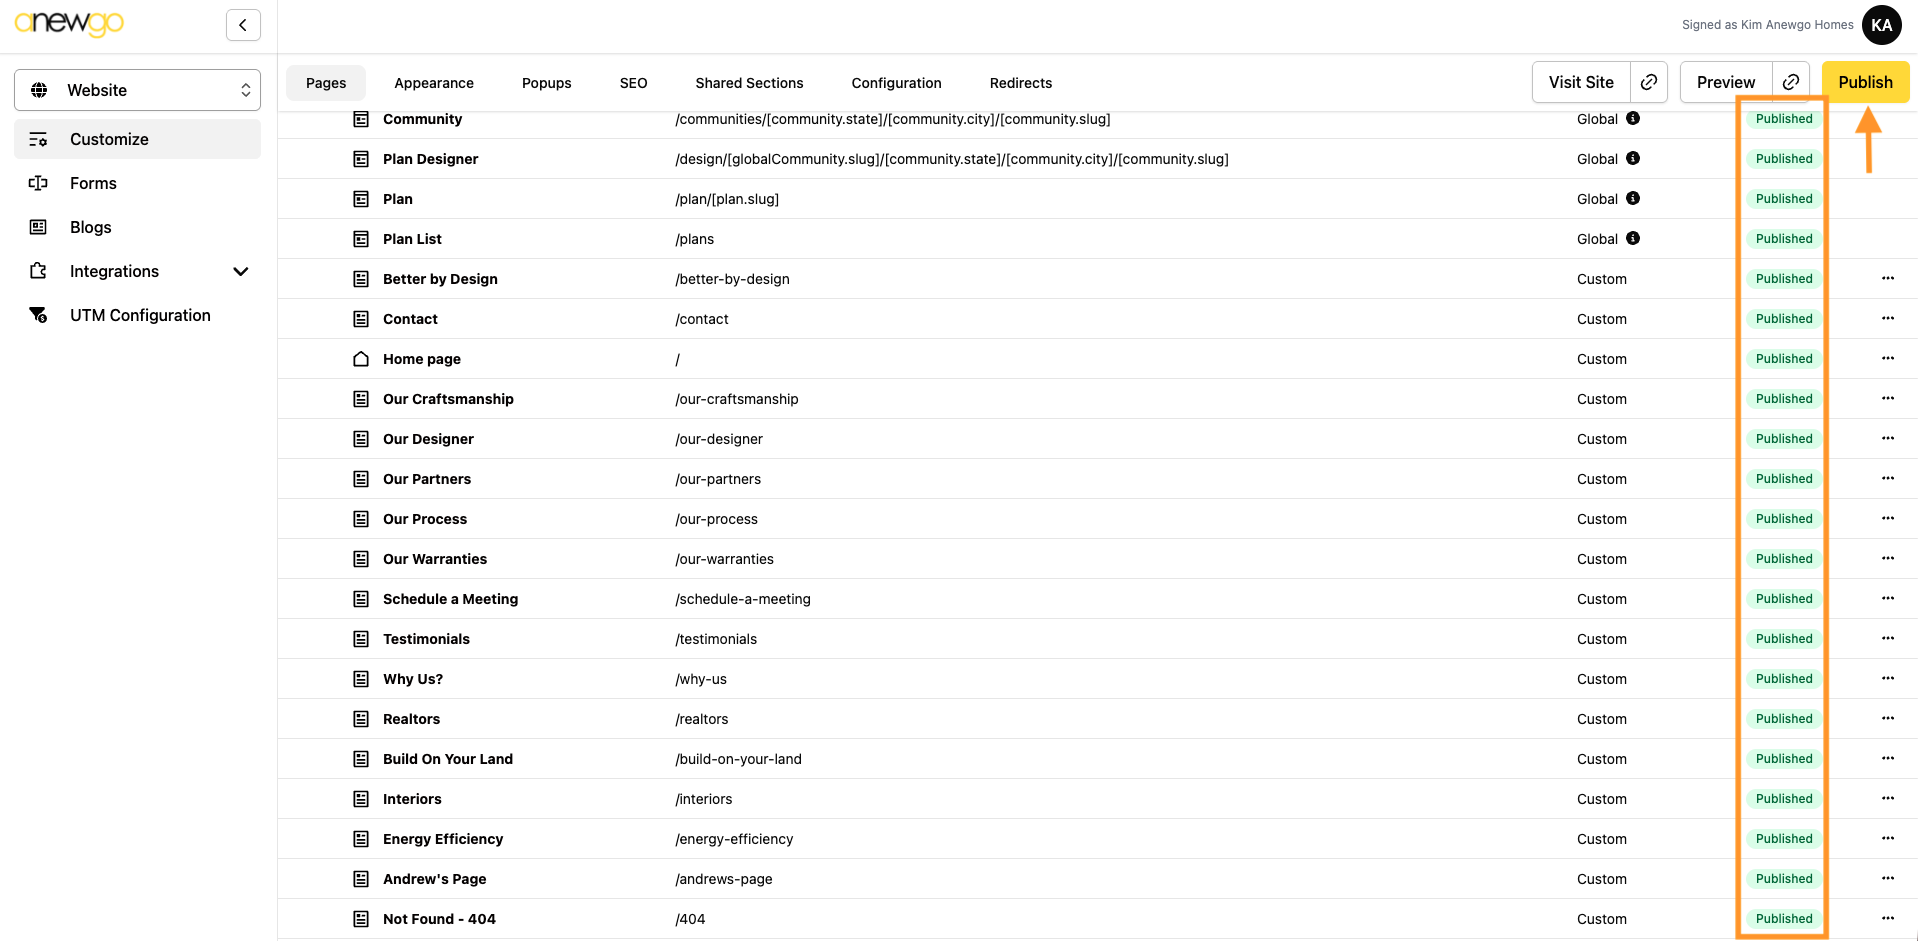Click the KA user avatar

[x=1881, y=25]
